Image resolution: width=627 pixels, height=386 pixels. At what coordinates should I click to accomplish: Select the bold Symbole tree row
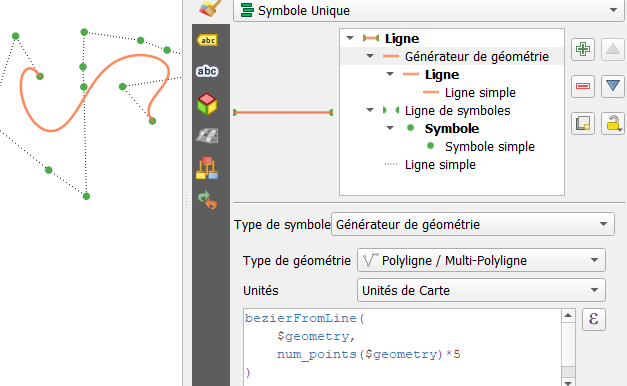[x=452, y=128]
